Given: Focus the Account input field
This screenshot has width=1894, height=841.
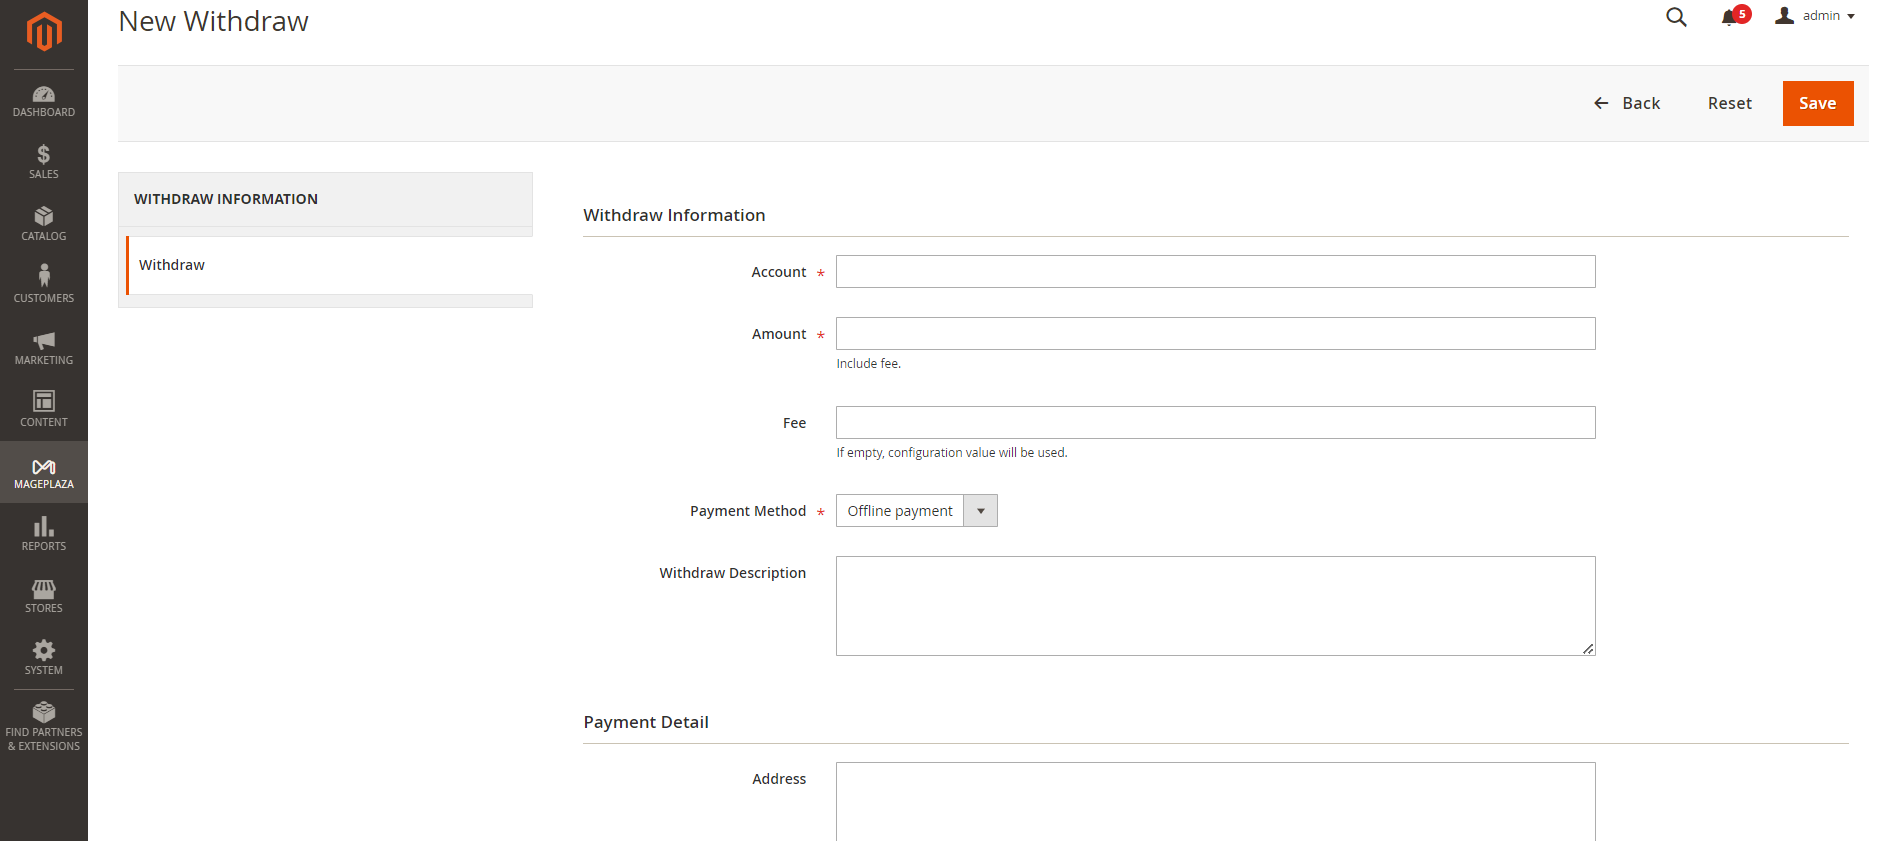Looking at the screenshot, I should click(1215, 272).
